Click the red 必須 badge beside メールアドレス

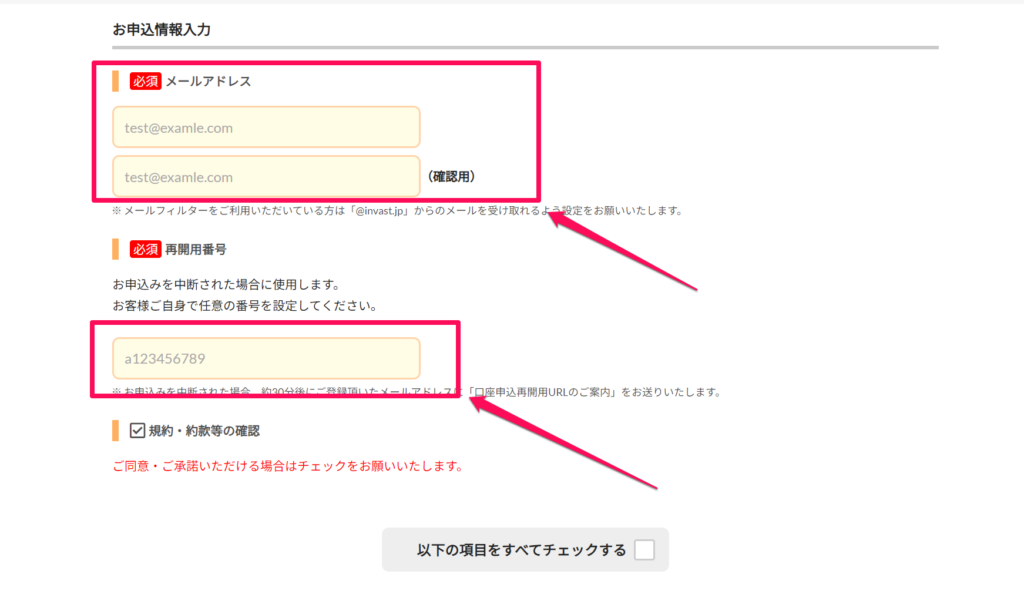[x=145, y=81]
